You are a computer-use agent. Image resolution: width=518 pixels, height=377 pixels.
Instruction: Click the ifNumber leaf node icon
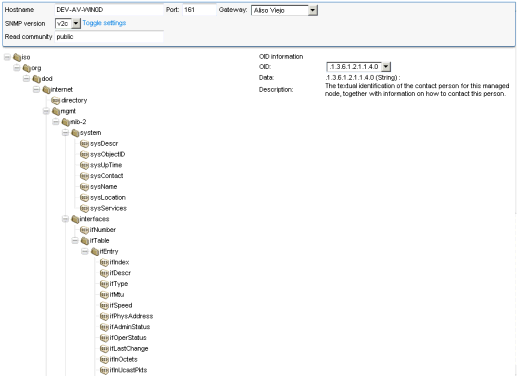84,230
